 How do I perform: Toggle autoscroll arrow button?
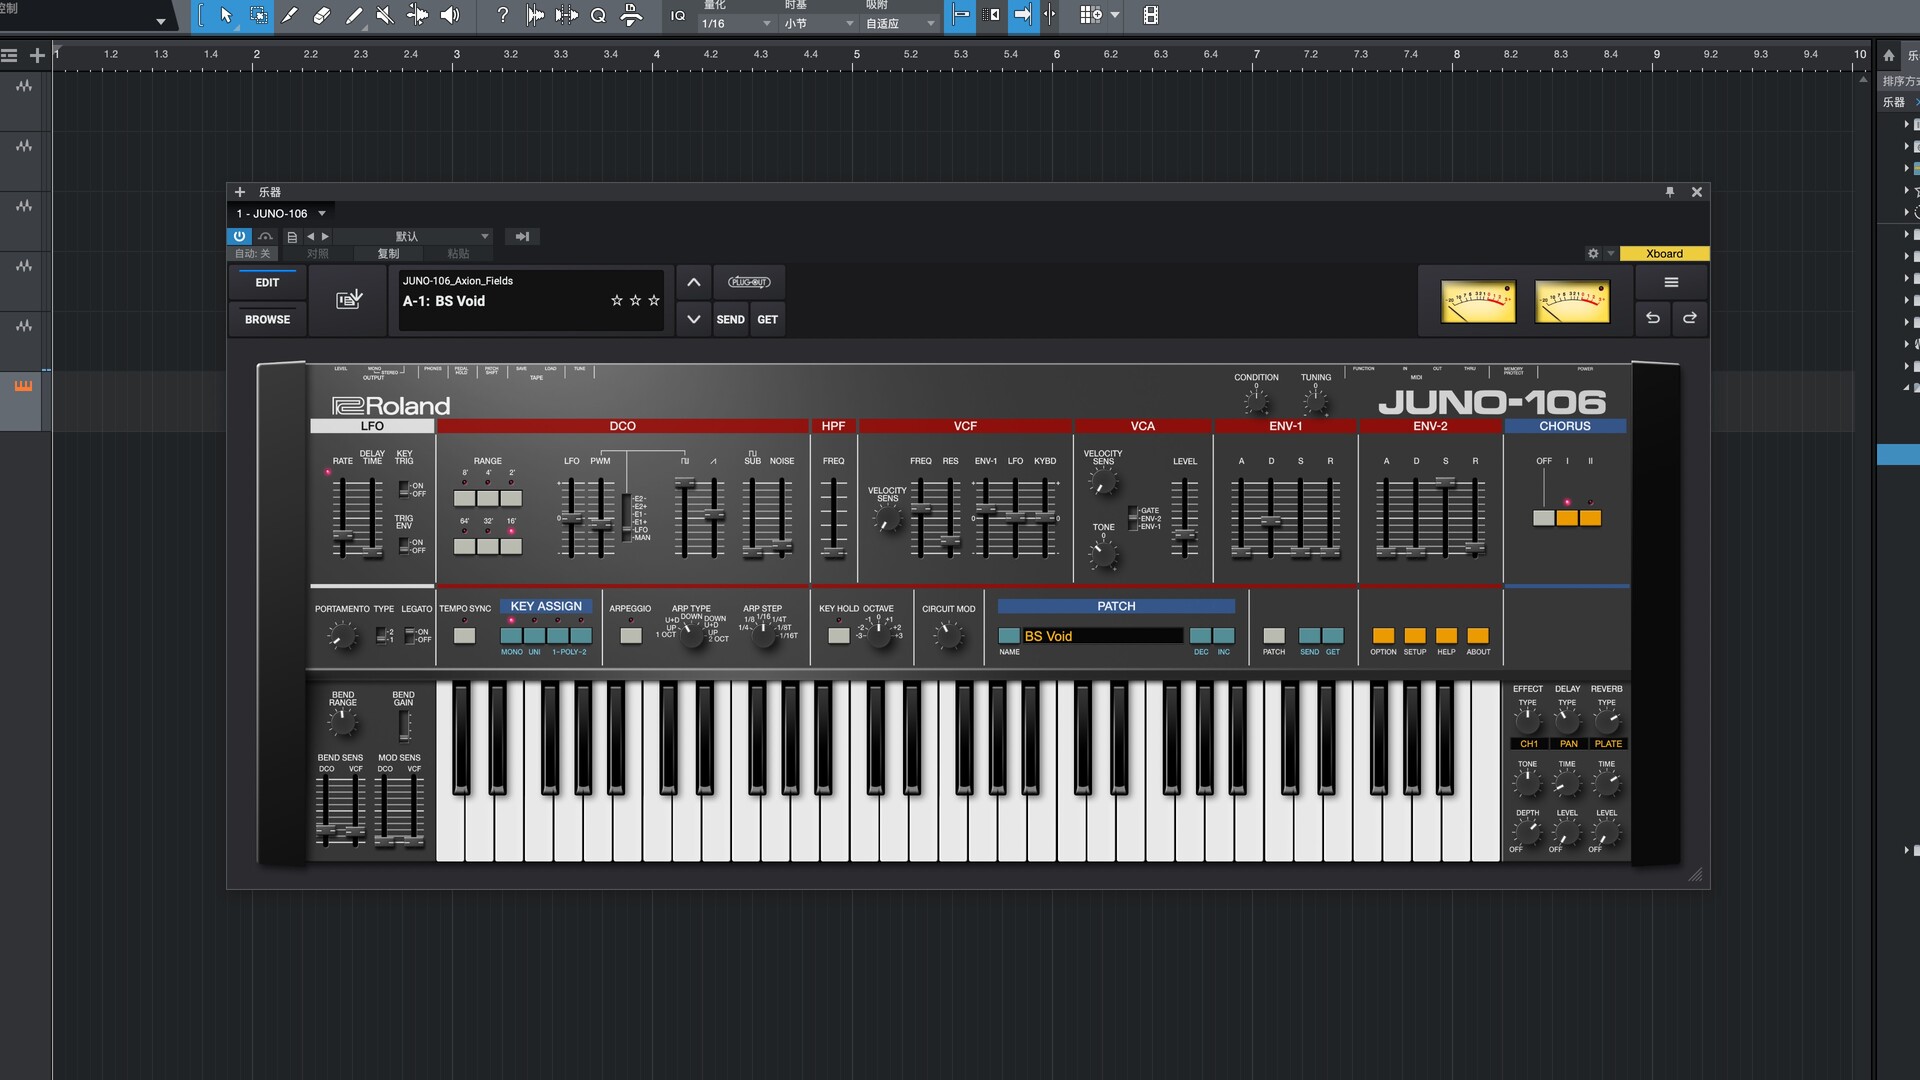(1023, 15)
